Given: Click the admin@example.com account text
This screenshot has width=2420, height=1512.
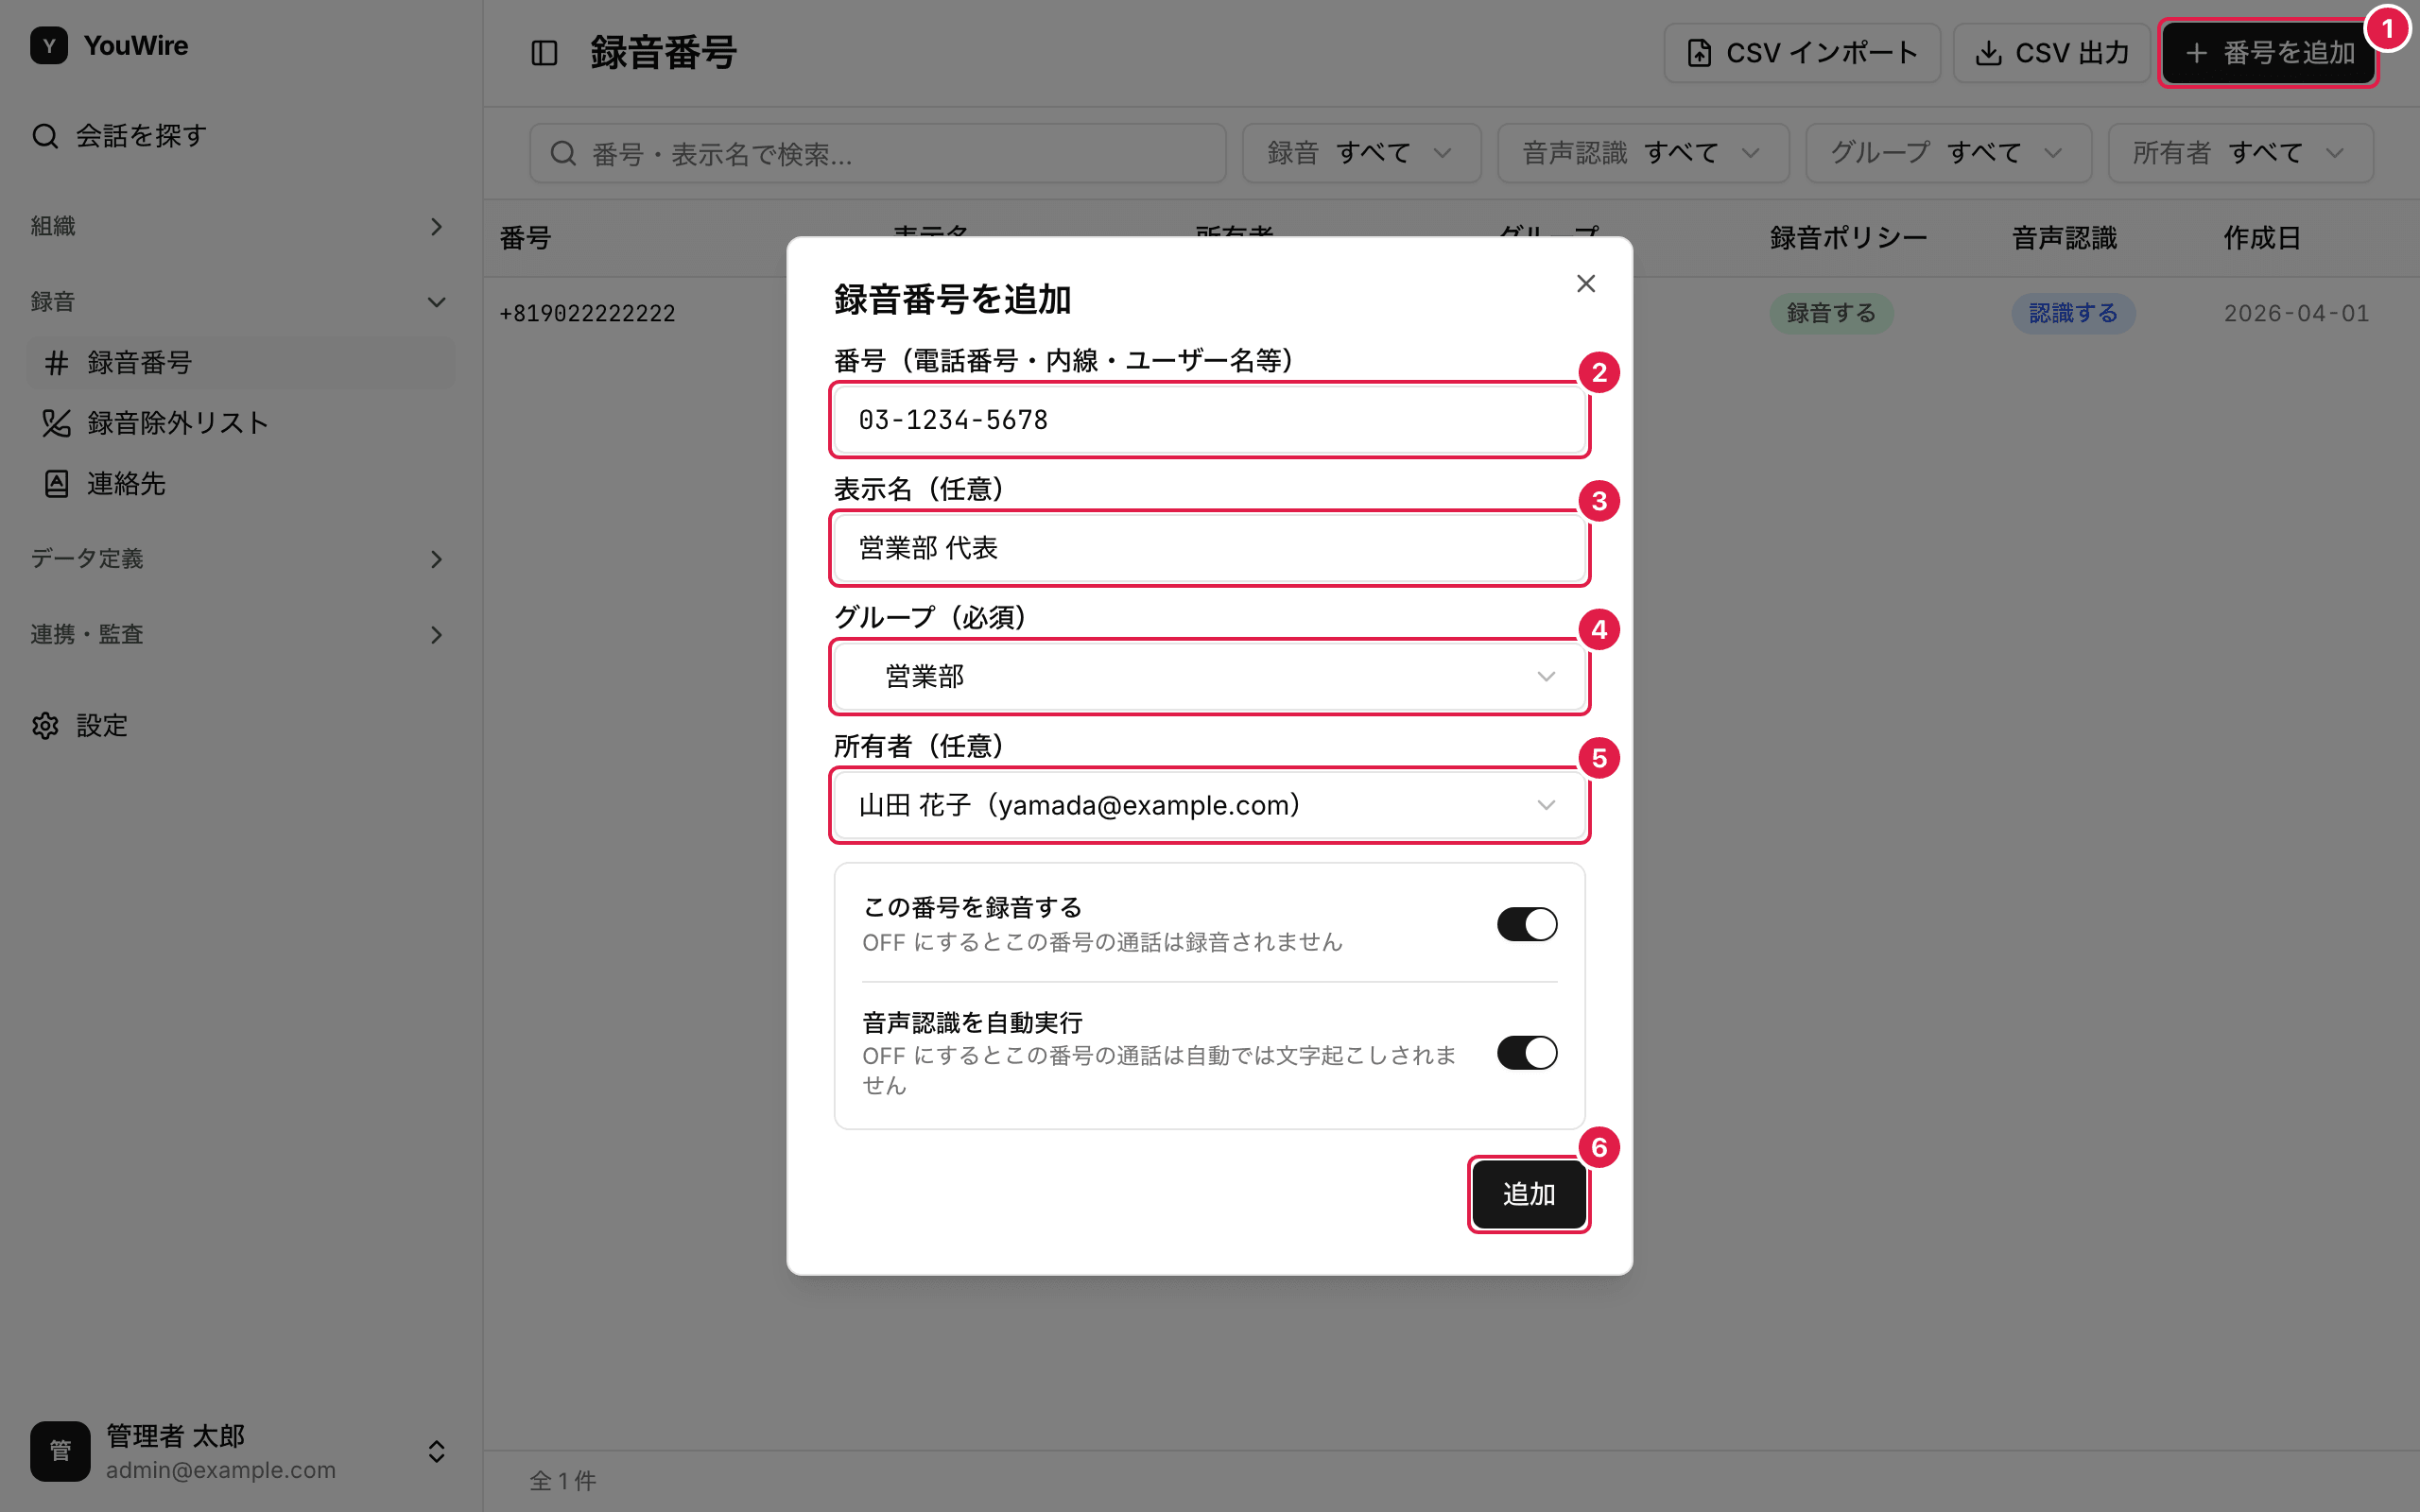Looking at the screenshot, I should 221,1470.
